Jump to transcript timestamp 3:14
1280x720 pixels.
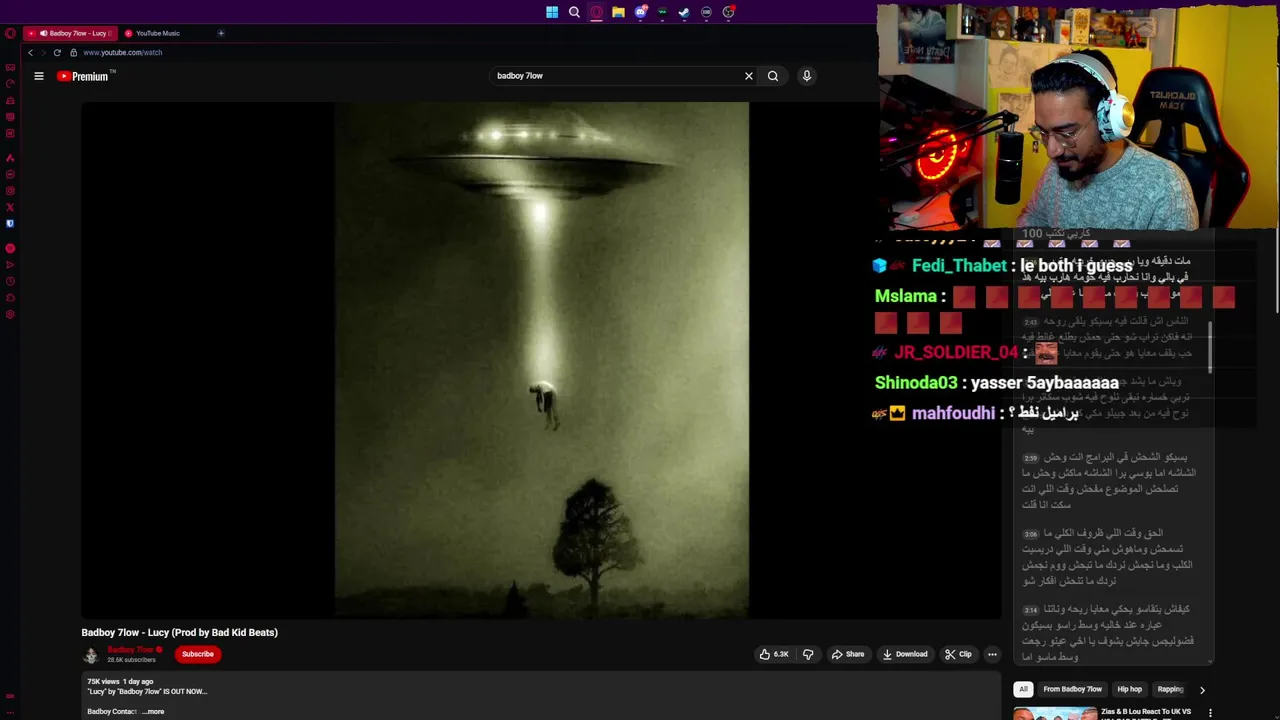[x=1031, y=610]
